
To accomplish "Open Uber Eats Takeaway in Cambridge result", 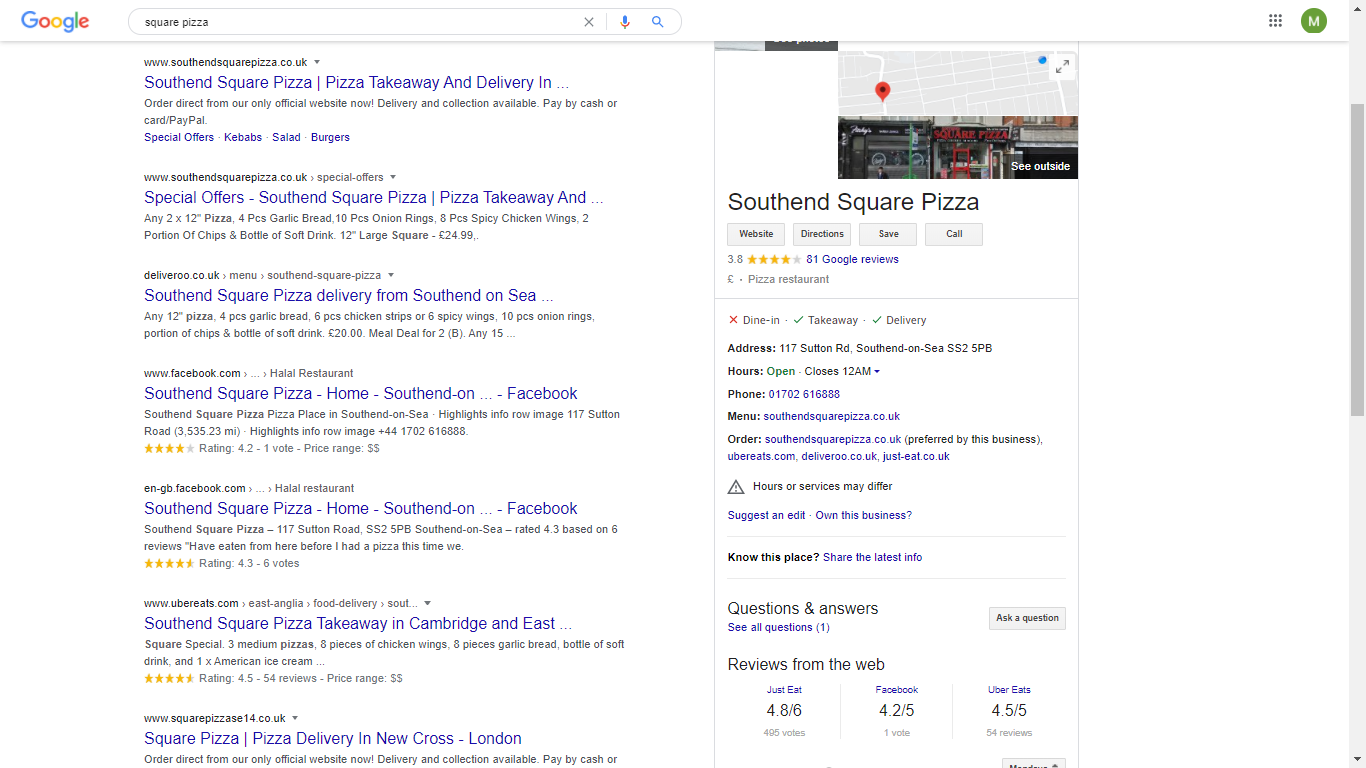I will pos(358,624).
